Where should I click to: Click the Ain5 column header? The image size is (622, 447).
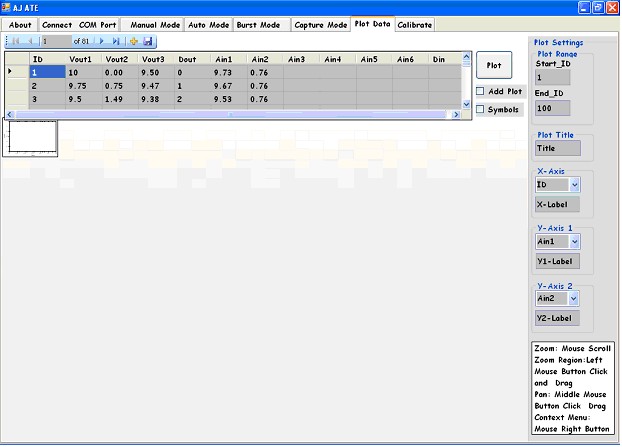point(374,59)
